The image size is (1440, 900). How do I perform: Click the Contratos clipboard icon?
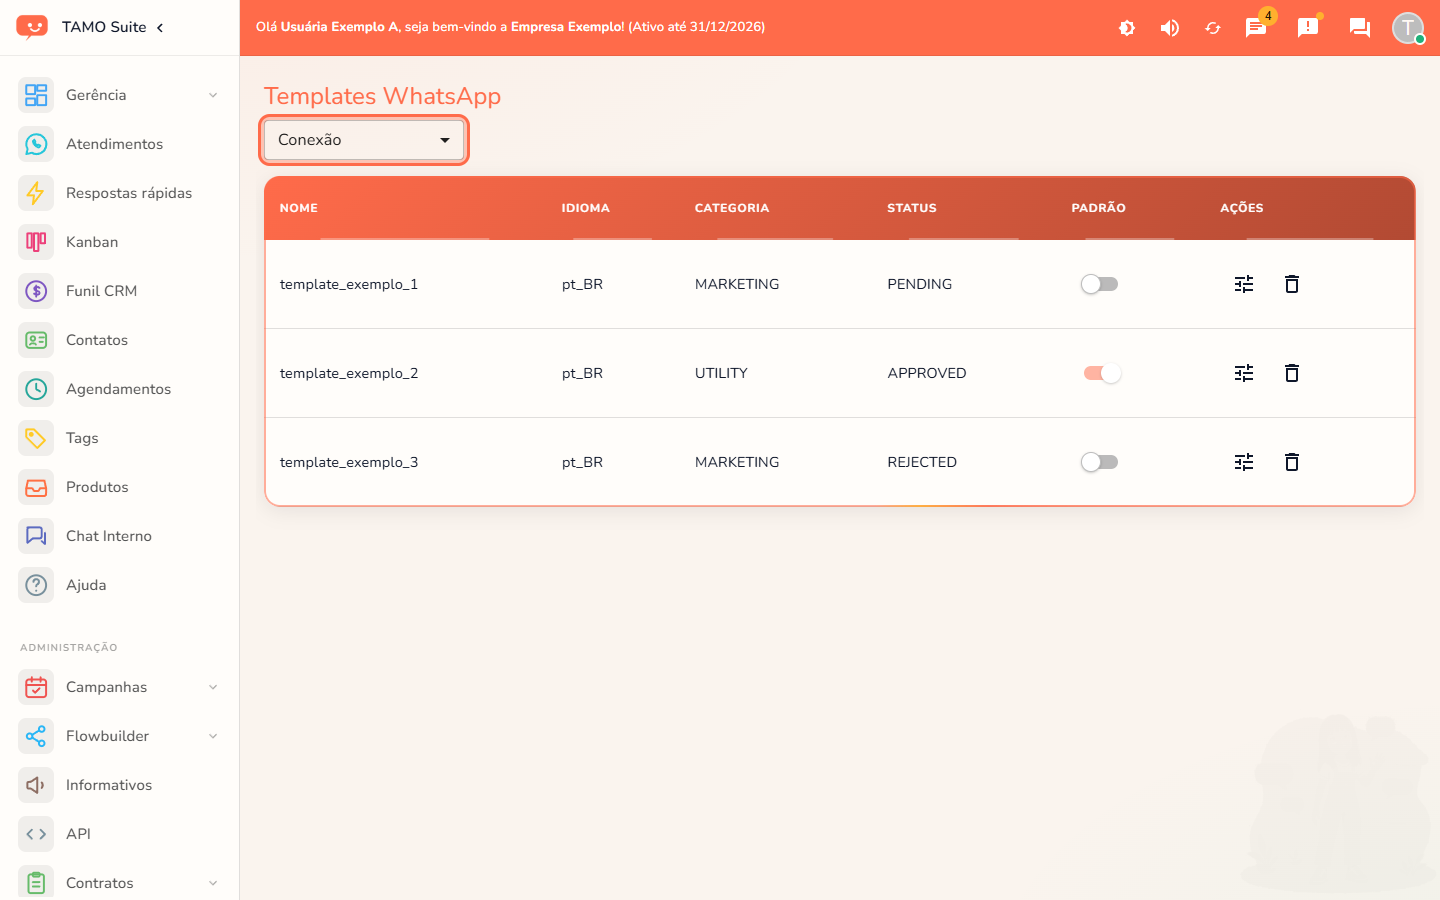coord(36,883)
